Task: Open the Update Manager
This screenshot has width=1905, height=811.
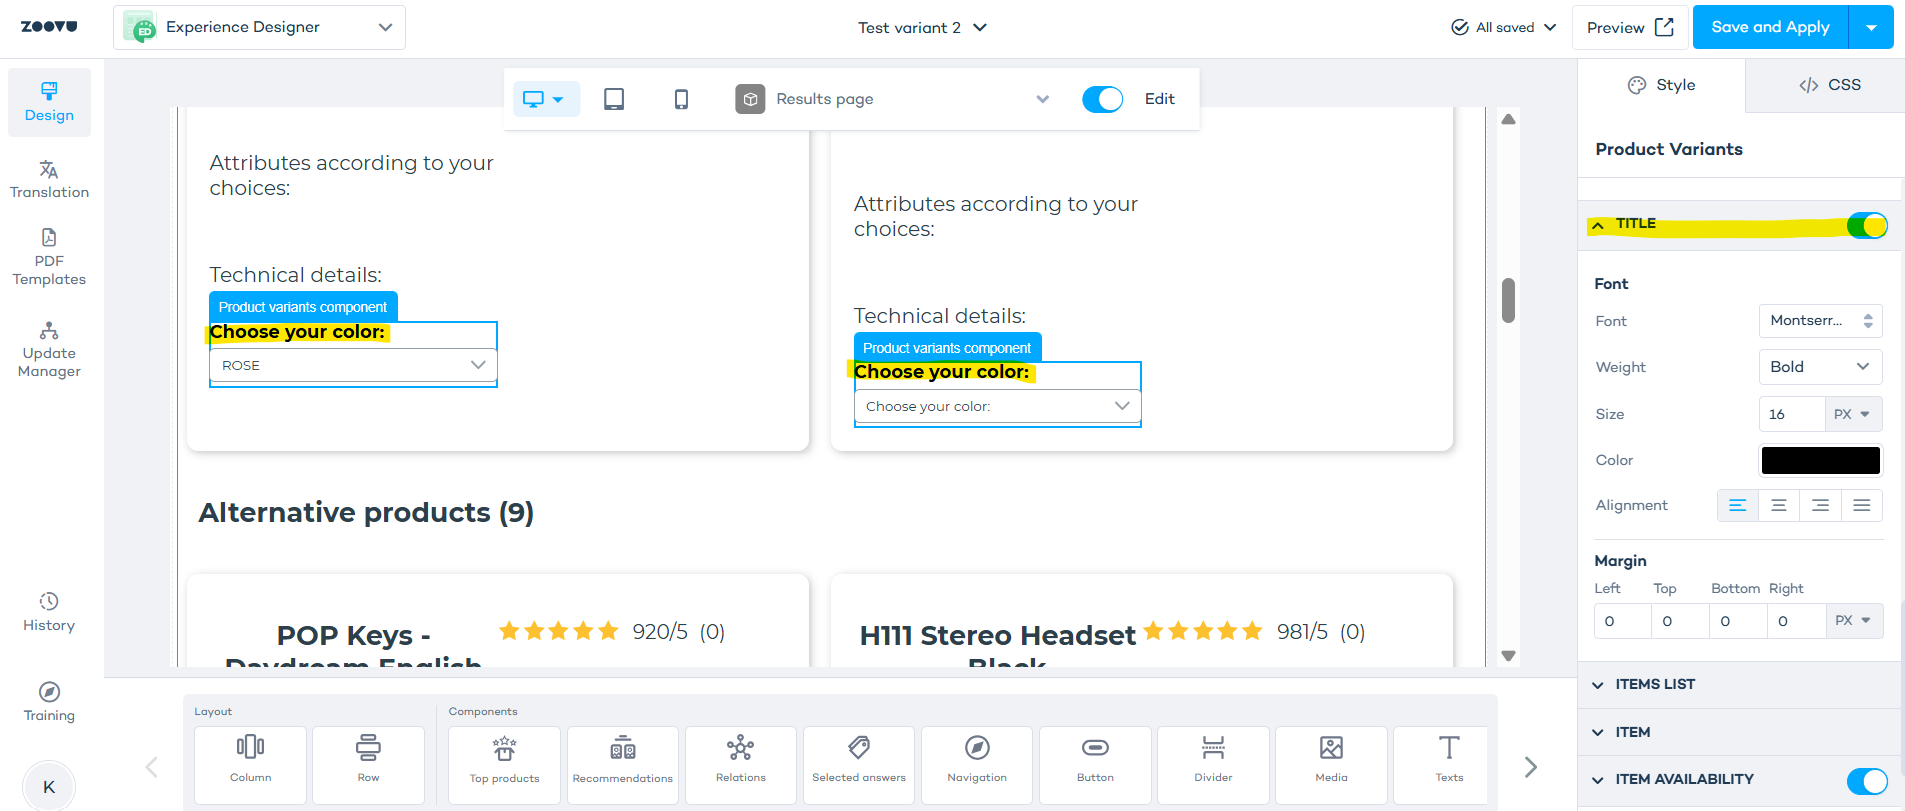Action: point(49,350)
